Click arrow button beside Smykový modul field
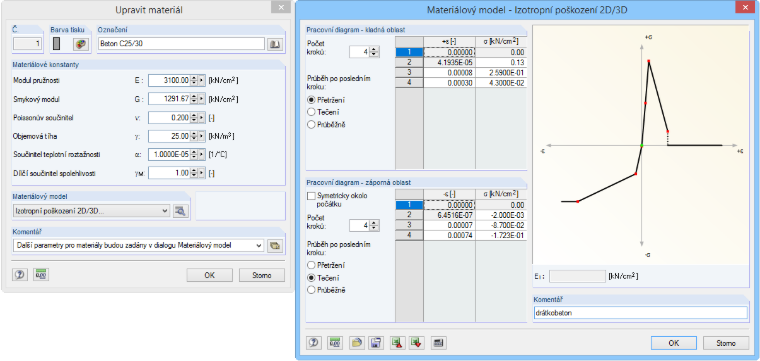Screen dimensions: 760x361 click(202, 99)
